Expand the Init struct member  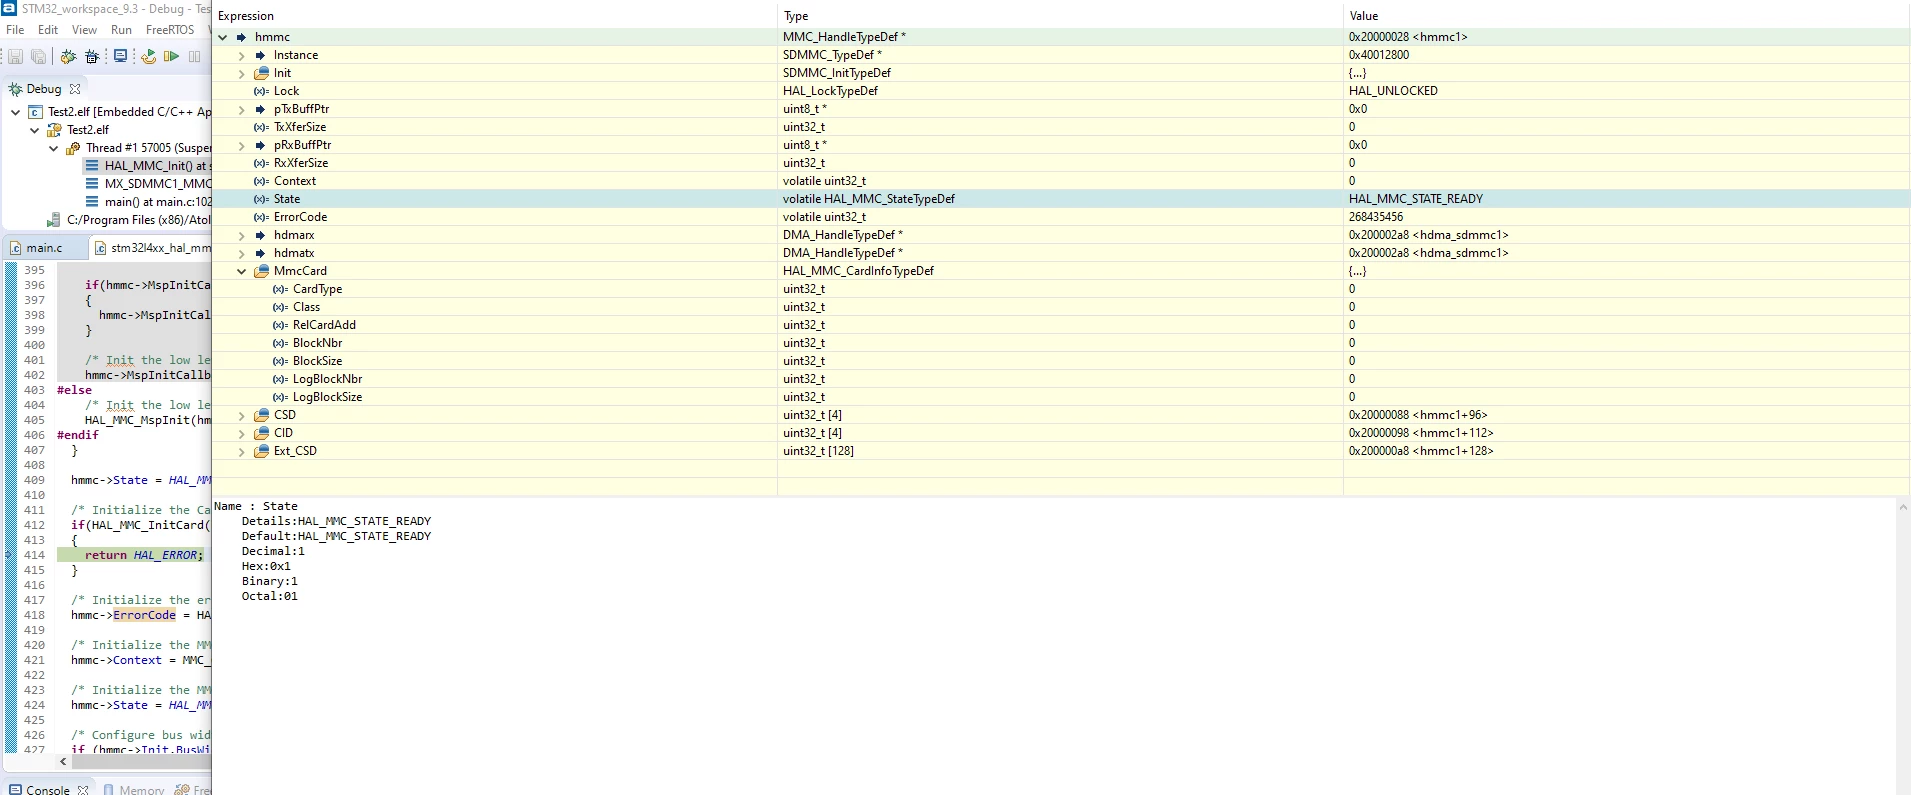241,73
